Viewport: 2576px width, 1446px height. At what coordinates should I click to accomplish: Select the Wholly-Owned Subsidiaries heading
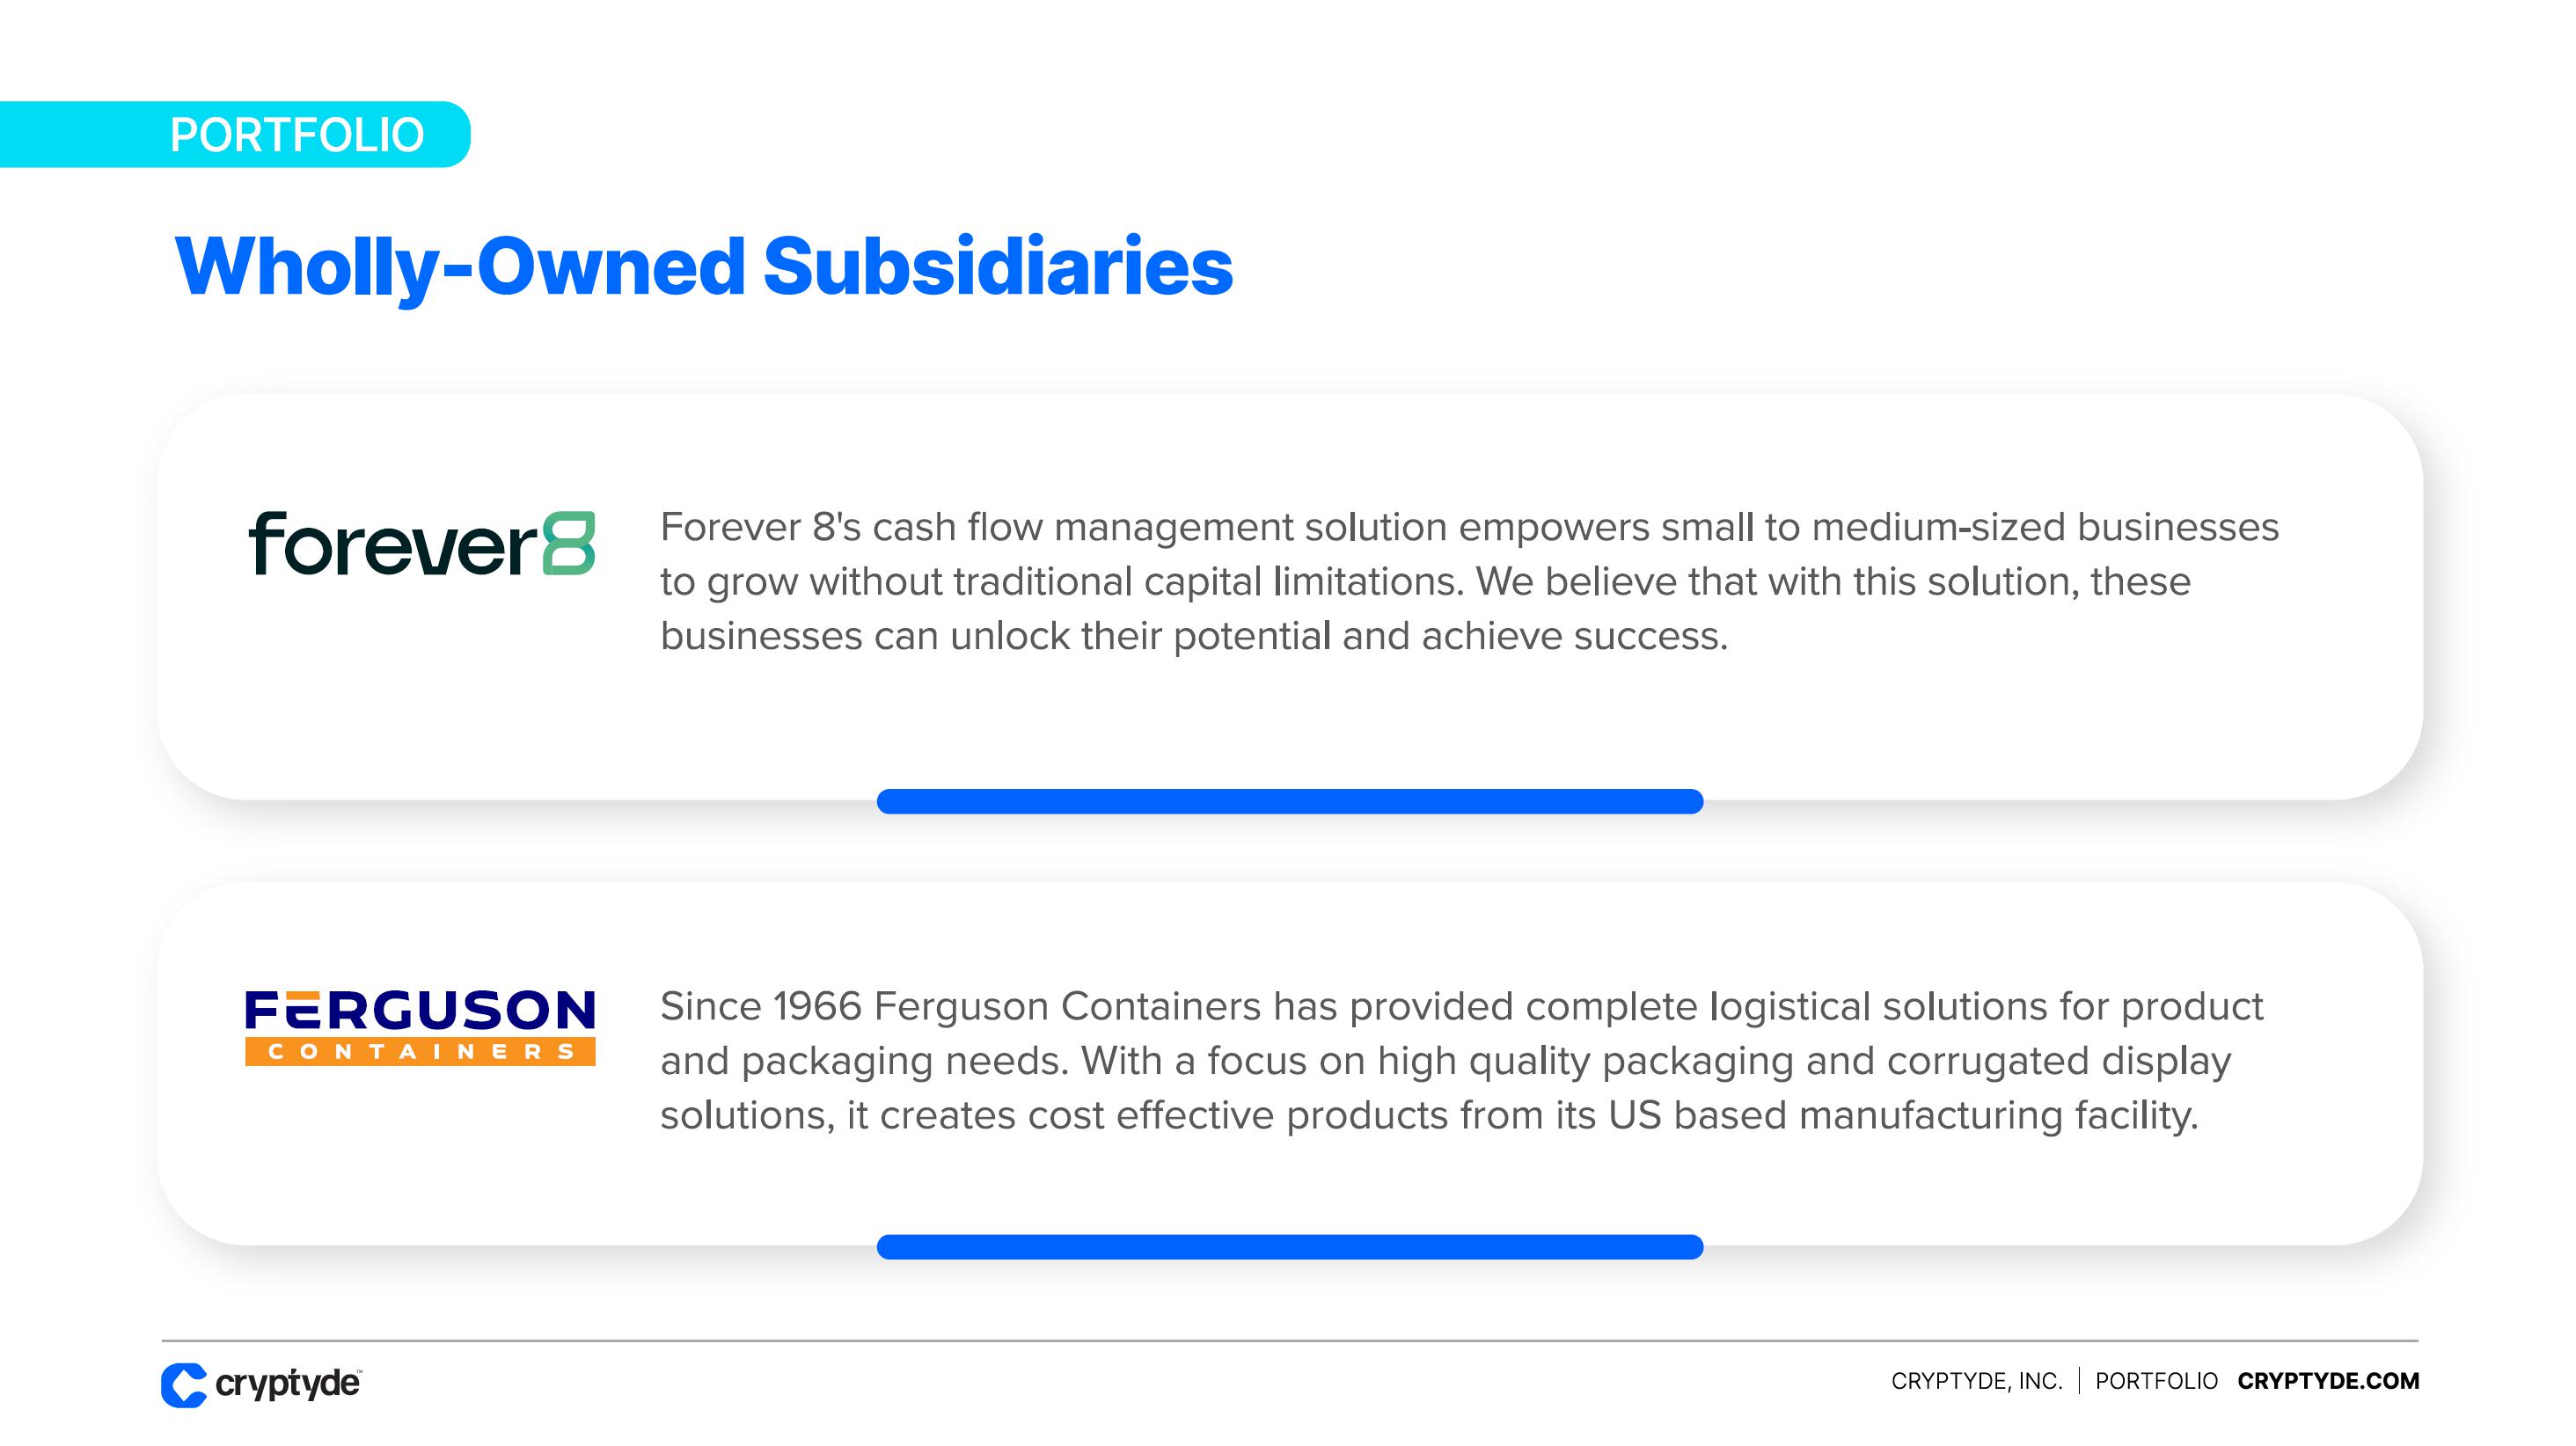(703, 267)
